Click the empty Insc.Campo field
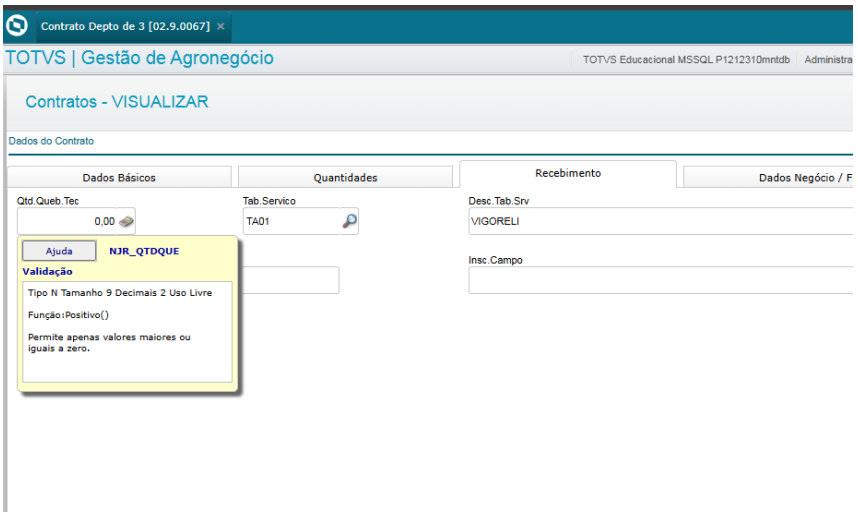 click(x=660, y=280)
